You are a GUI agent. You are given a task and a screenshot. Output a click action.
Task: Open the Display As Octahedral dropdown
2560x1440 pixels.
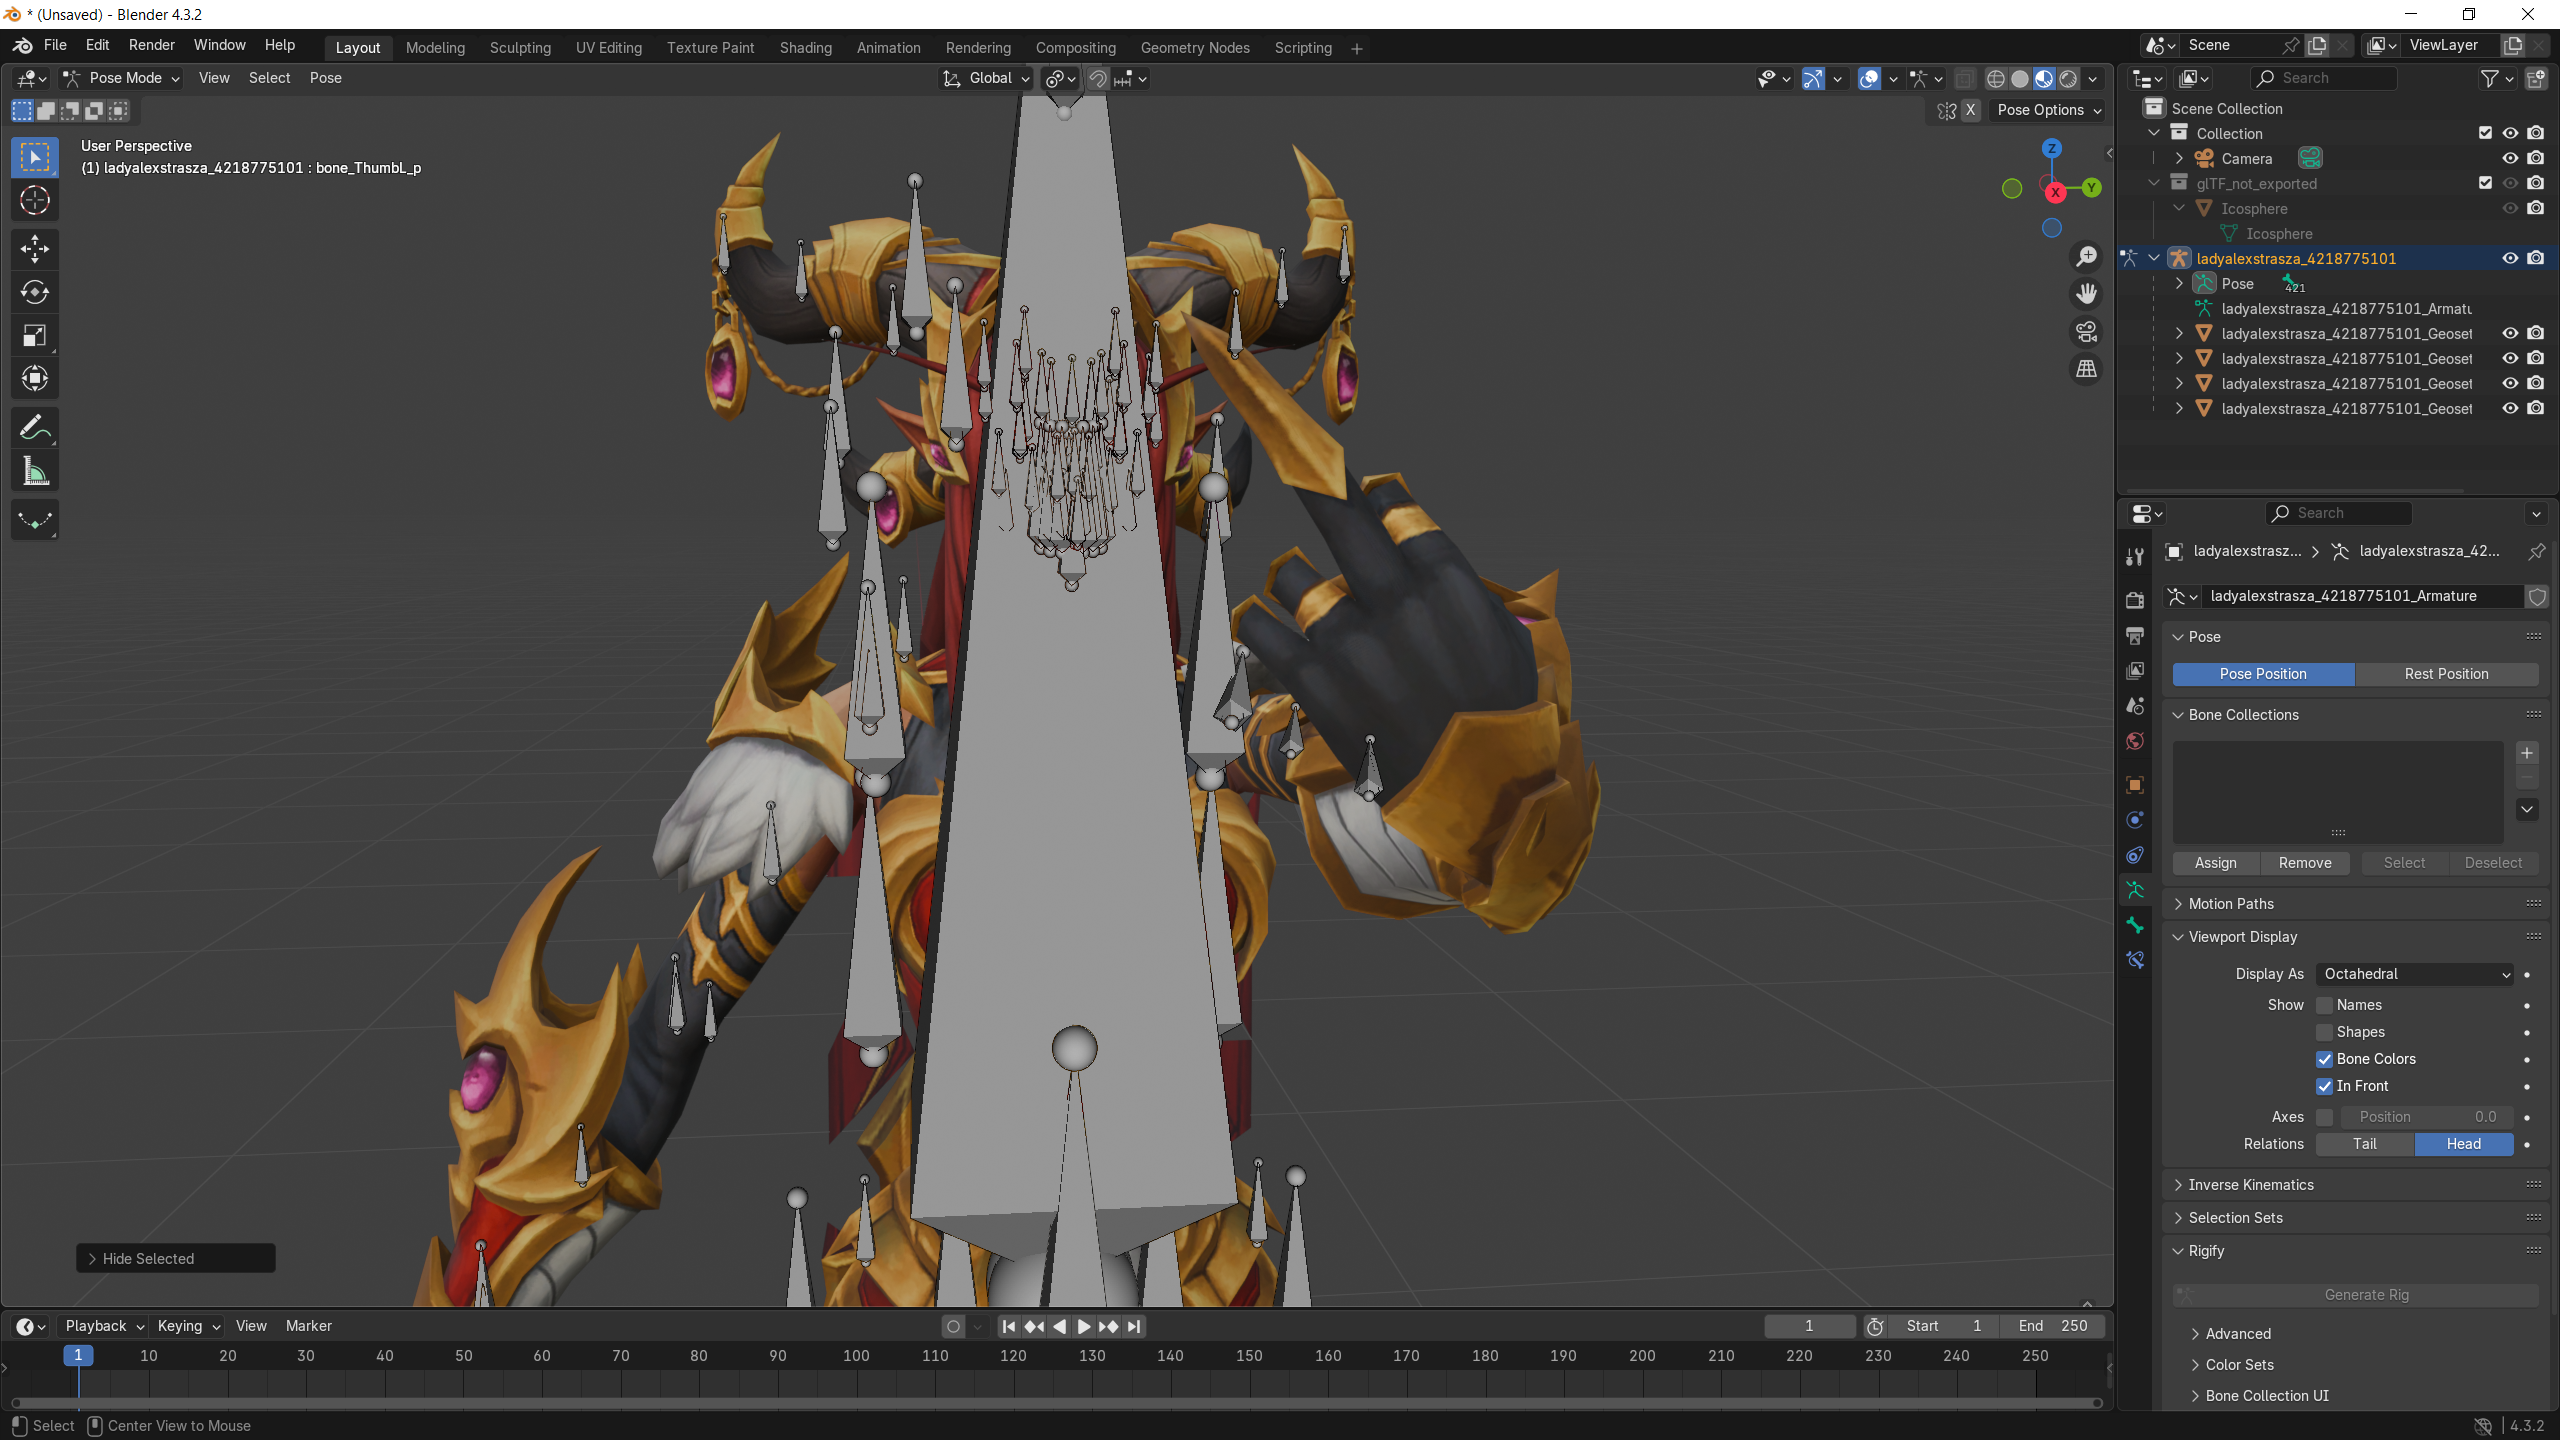pos(2414,974)
